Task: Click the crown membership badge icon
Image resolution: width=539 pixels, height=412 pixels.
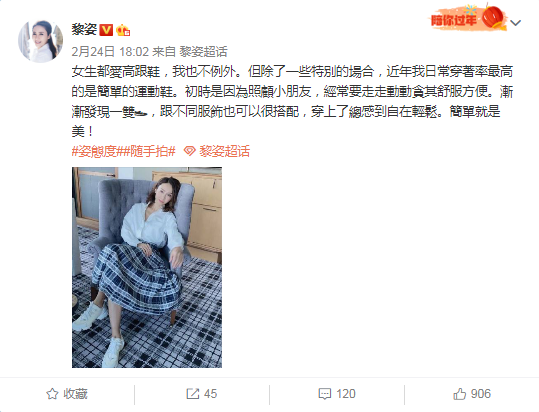Action: click(x=123, y=30)
